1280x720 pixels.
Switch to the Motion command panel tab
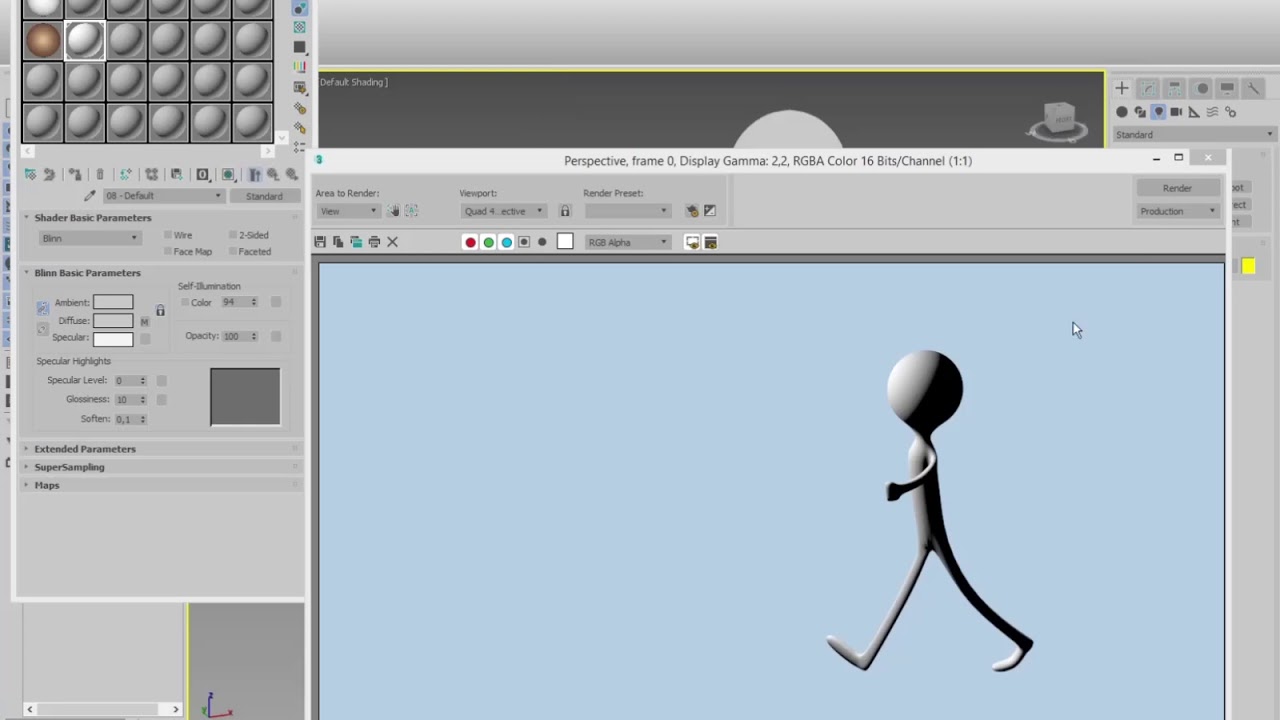click(1203, 88)
